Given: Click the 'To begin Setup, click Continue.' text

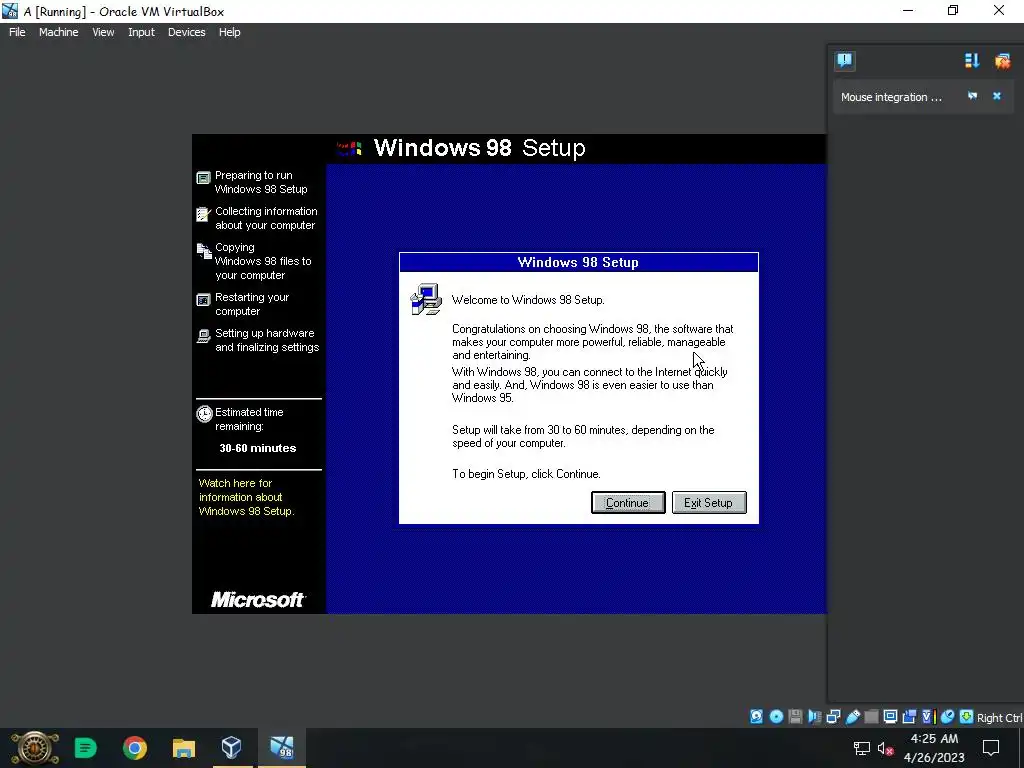Looking at the screenshot, I should tap(526, 474).
